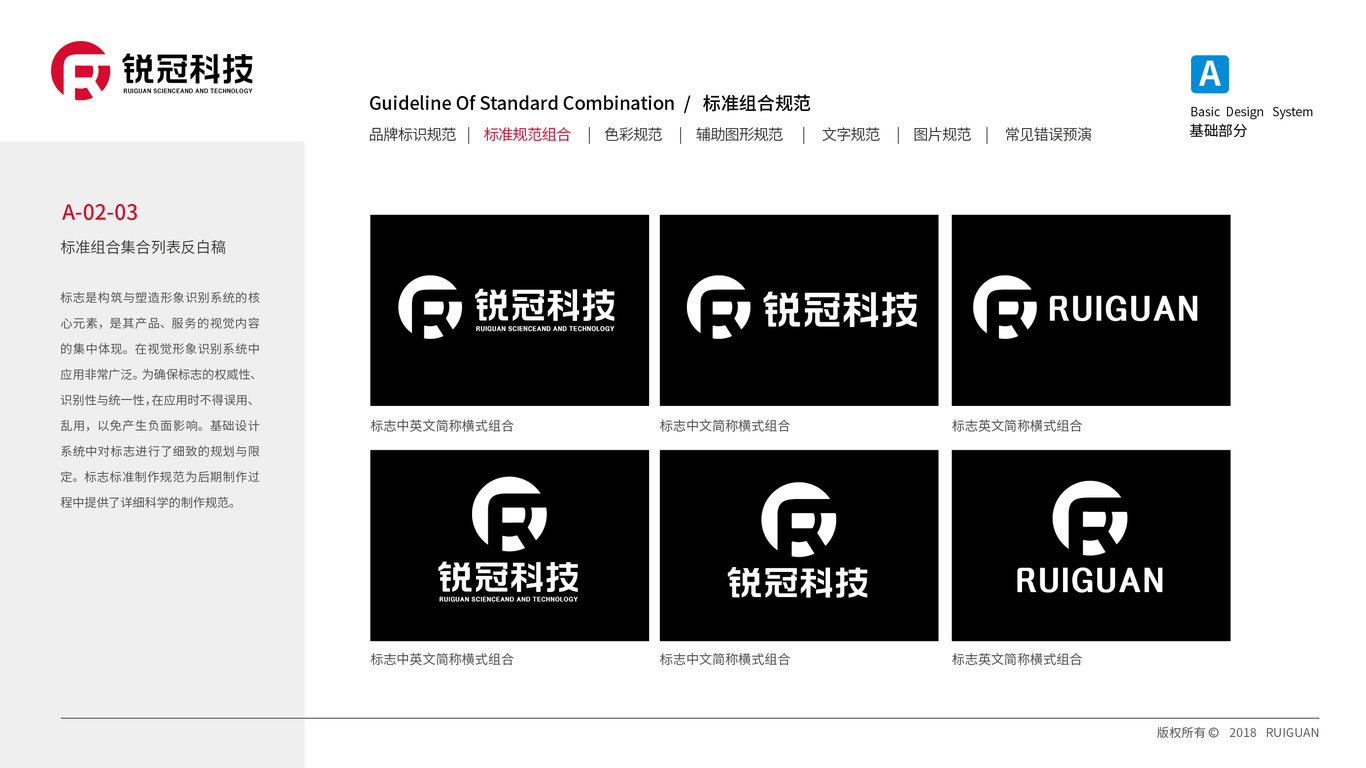Image resolution: width=1366 pixels, height=768 pixels.
Task: Select the 常见错误预演 tab
Action: 1048,134
